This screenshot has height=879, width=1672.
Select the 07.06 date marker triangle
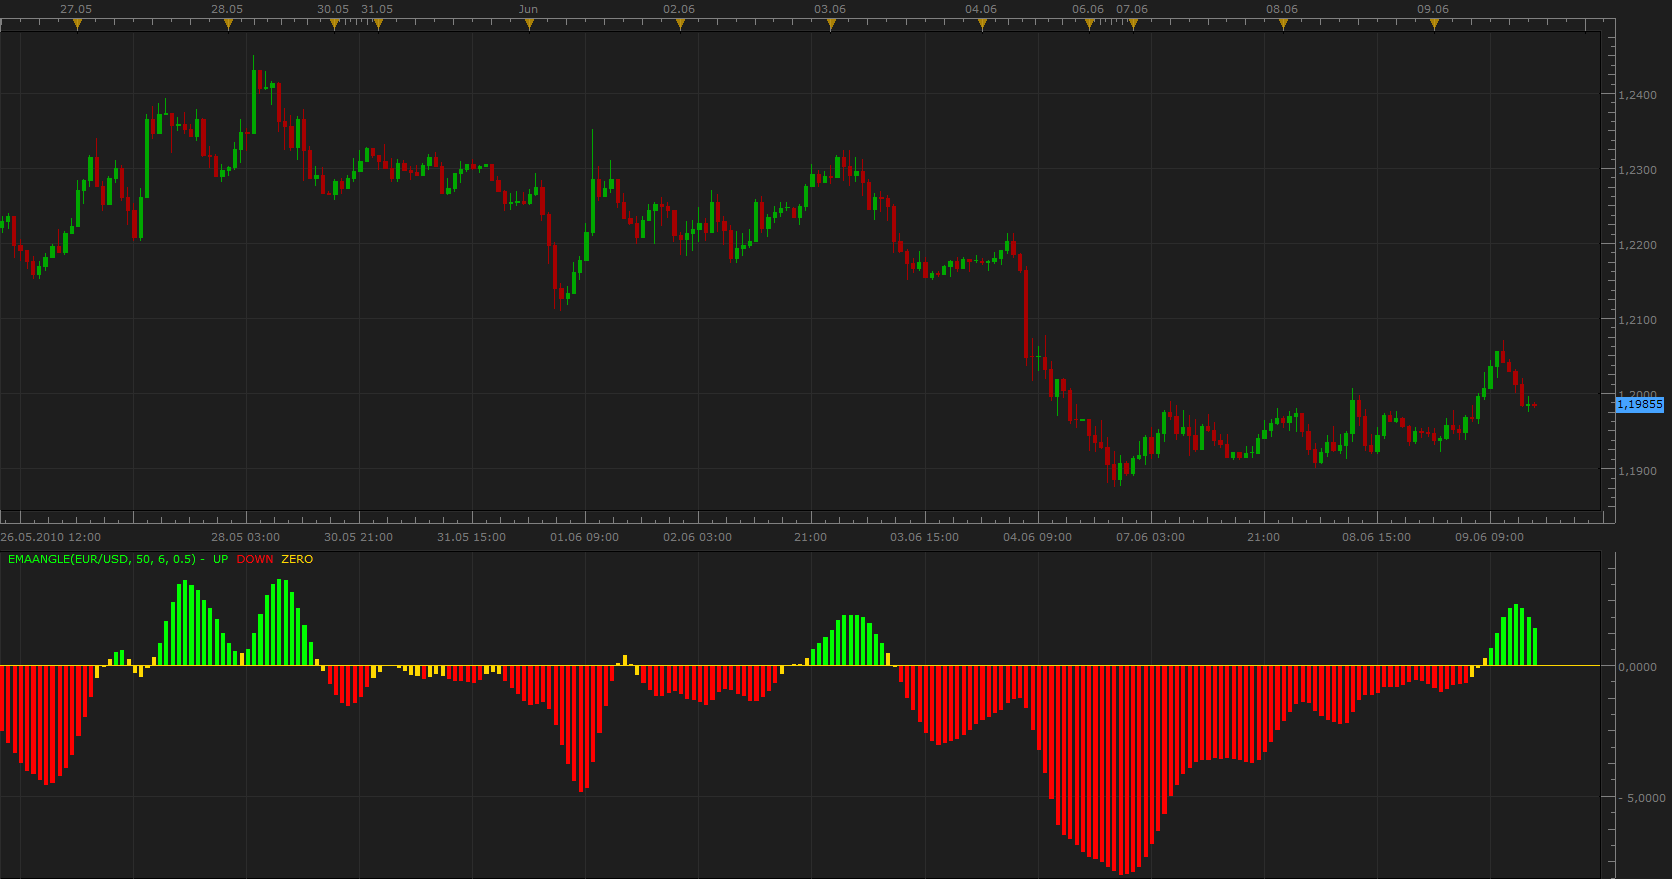(1133, 24)
